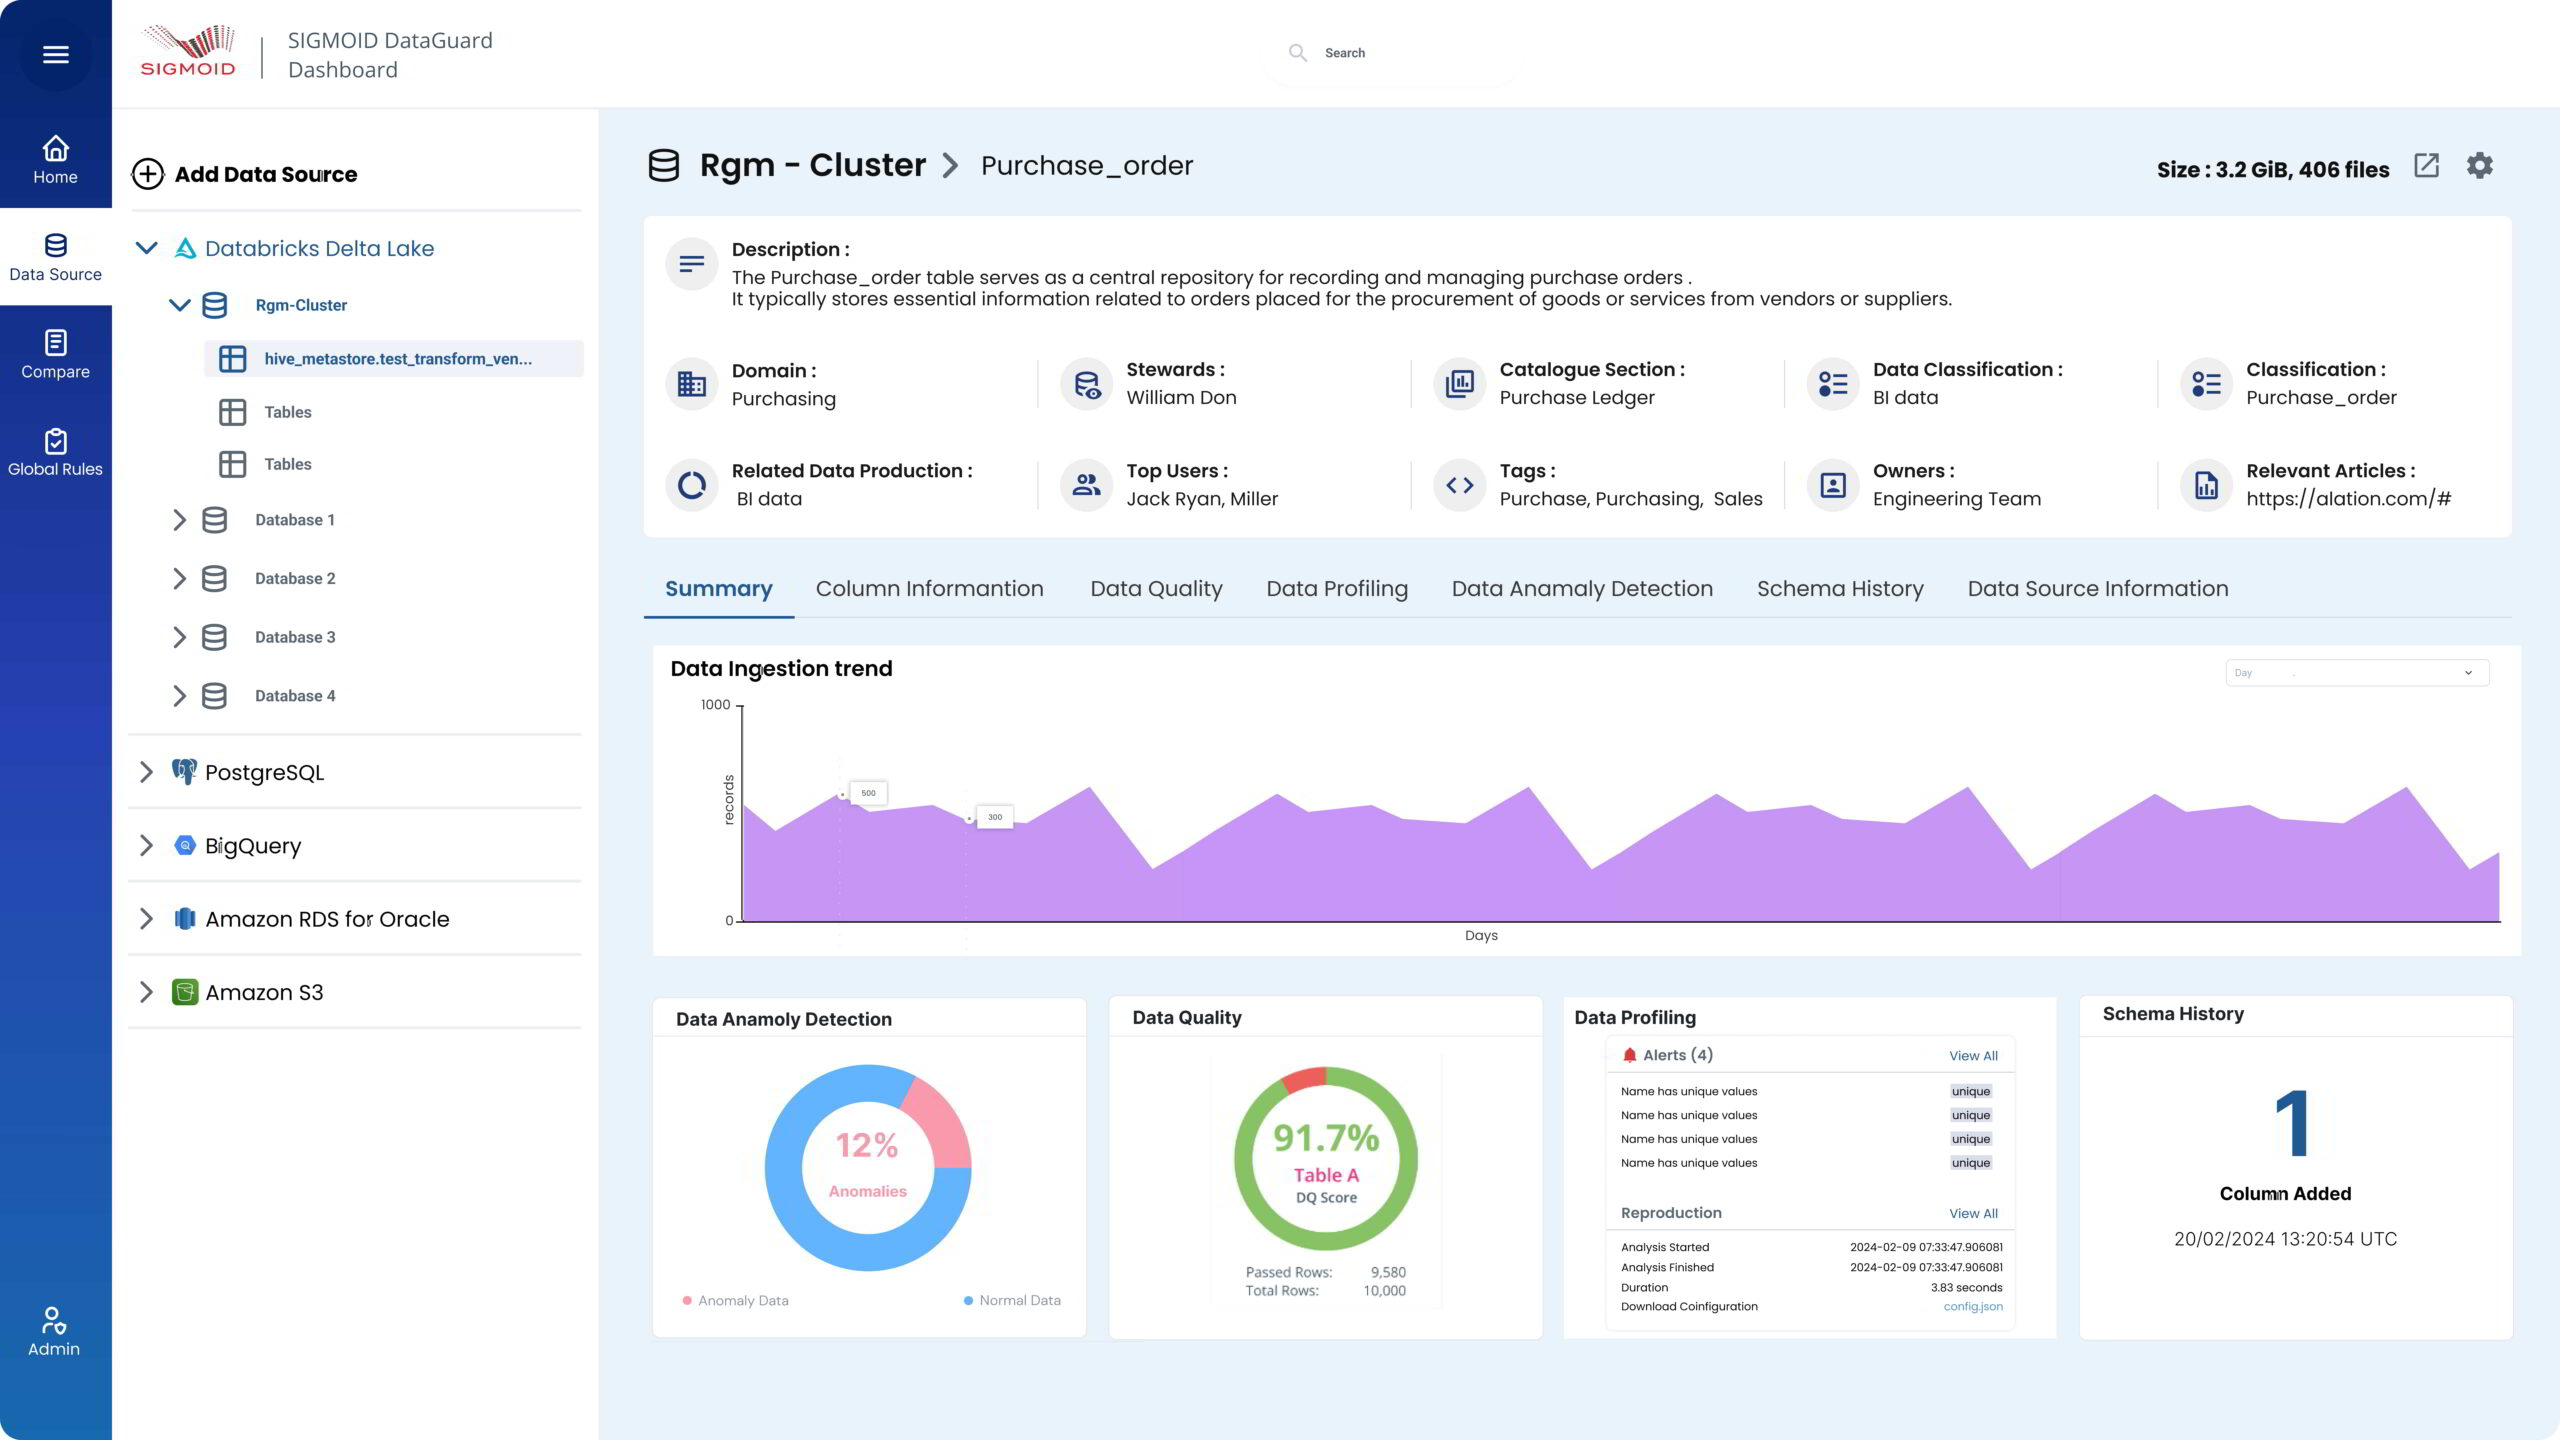The width and height of the screenshot is (2560, 1440).
Task: Click the settings gear icon
Action: [x=2479, y=165]
